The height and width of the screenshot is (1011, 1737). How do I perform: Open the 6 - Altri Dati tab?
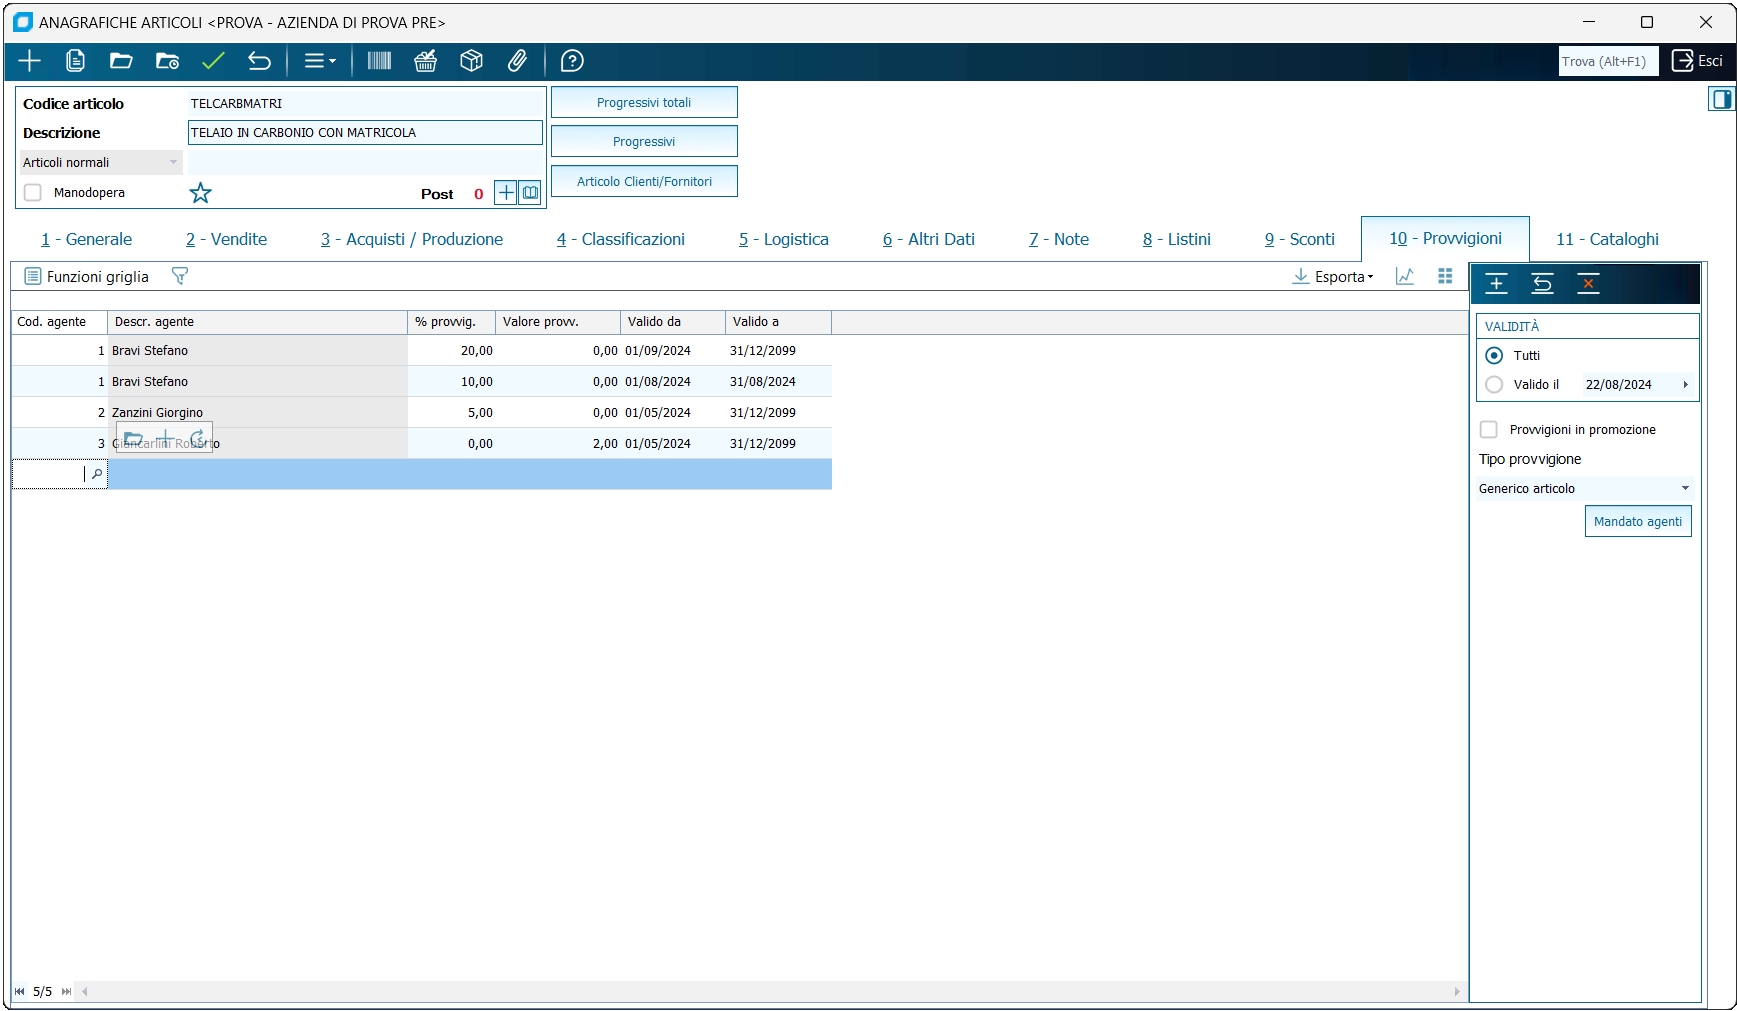click(929, 239)
